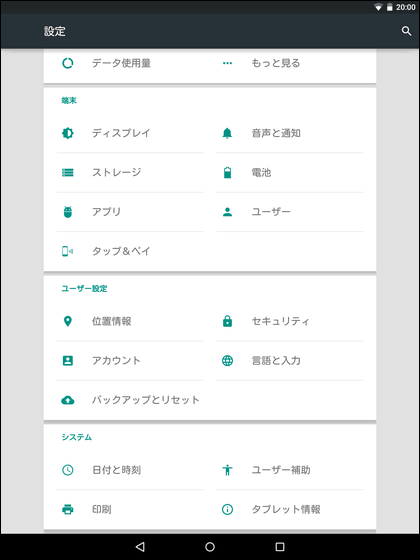
Task: Tap the search magnifier icon
Action: (406, 31)
